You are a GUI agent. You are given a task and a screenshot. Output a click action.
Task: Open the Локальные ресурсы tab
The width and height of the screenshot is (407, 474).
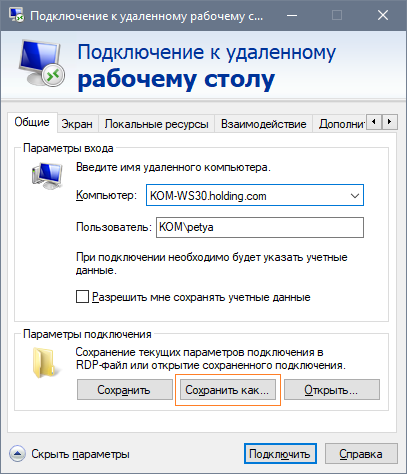coord(157,124)
